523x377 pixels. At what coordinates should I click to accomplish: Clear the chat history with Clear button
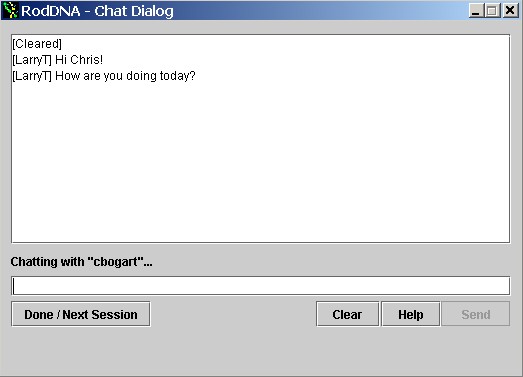[x=347, y=314]
